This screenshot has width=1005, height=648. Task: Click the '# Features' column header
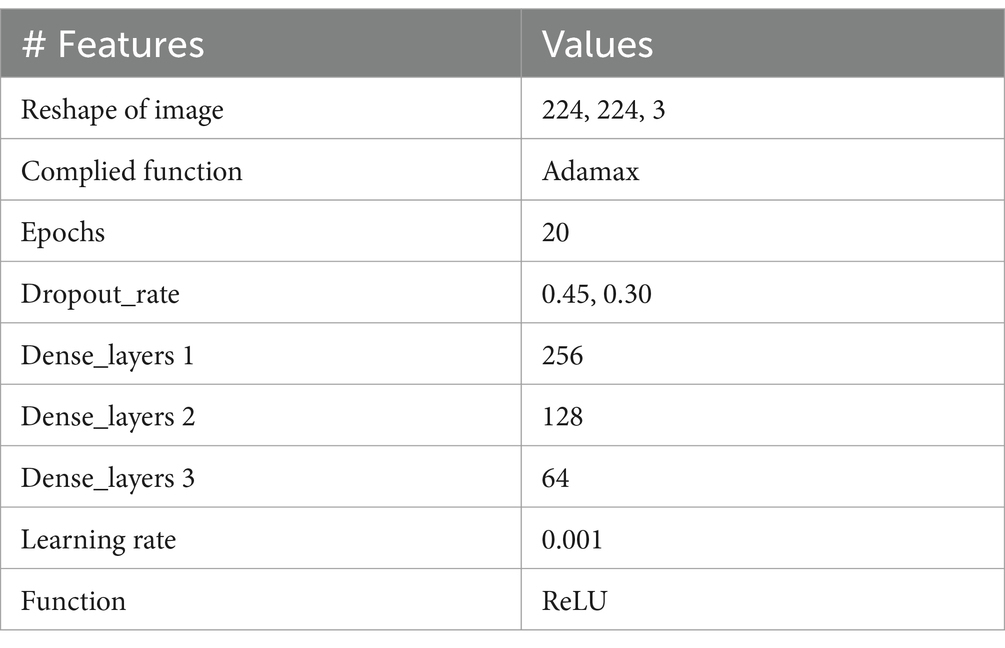point(113,44)
